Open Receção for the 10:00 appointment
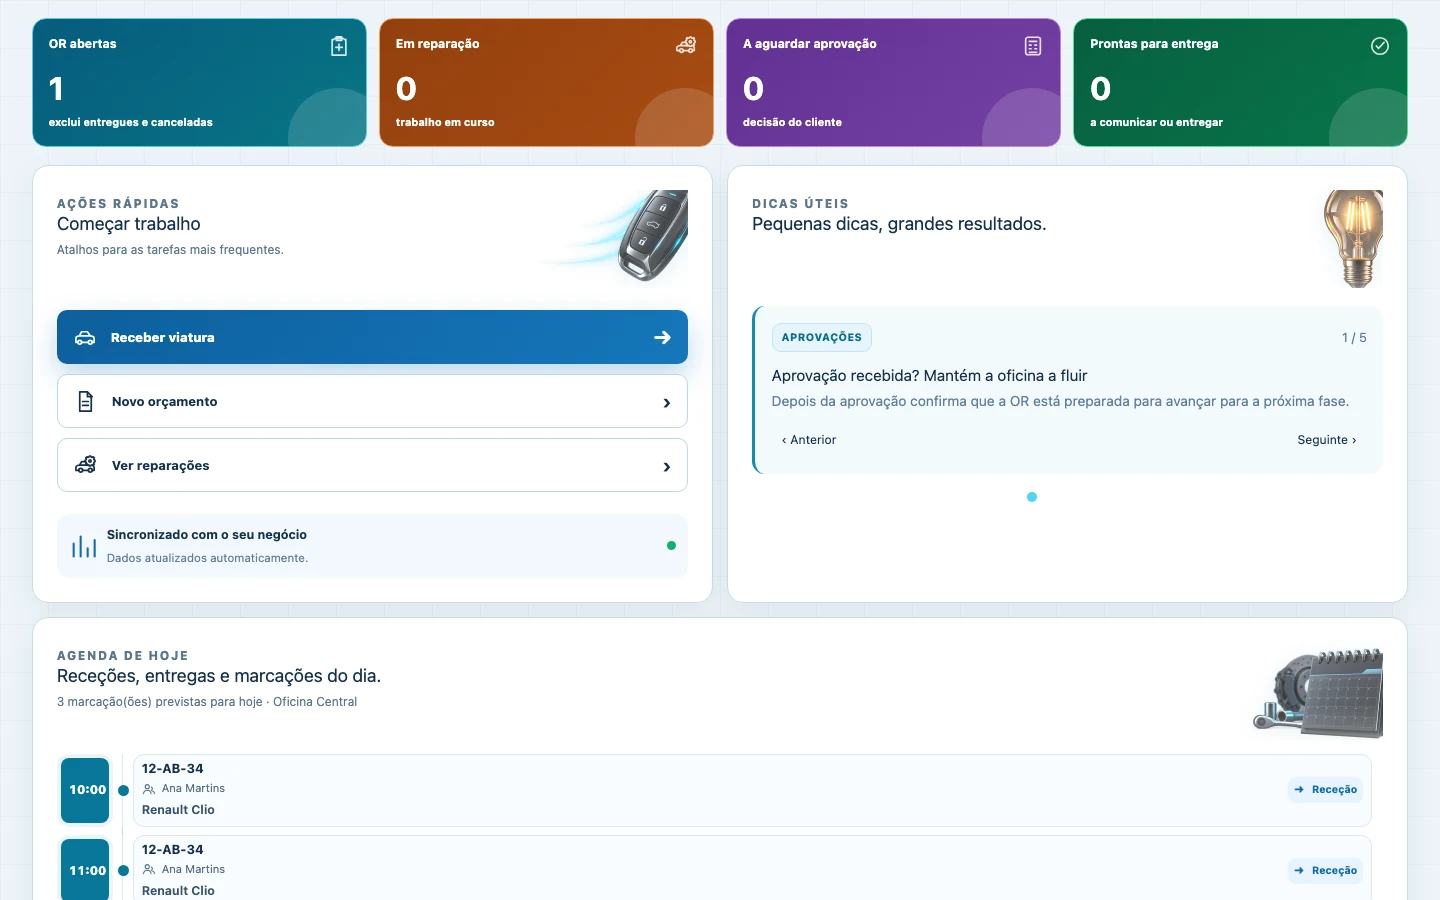Viewport: 1440px width, 900px height. pyautogui.click(x=1326, y=790)
